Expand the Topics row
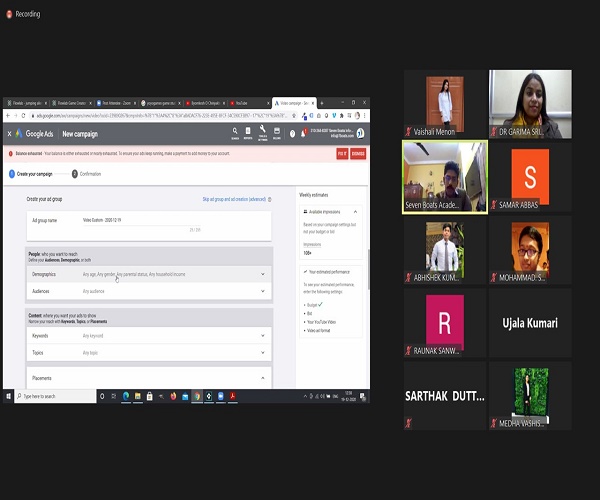This screenshot has width=600, height=500. click(x=149, y=352)
